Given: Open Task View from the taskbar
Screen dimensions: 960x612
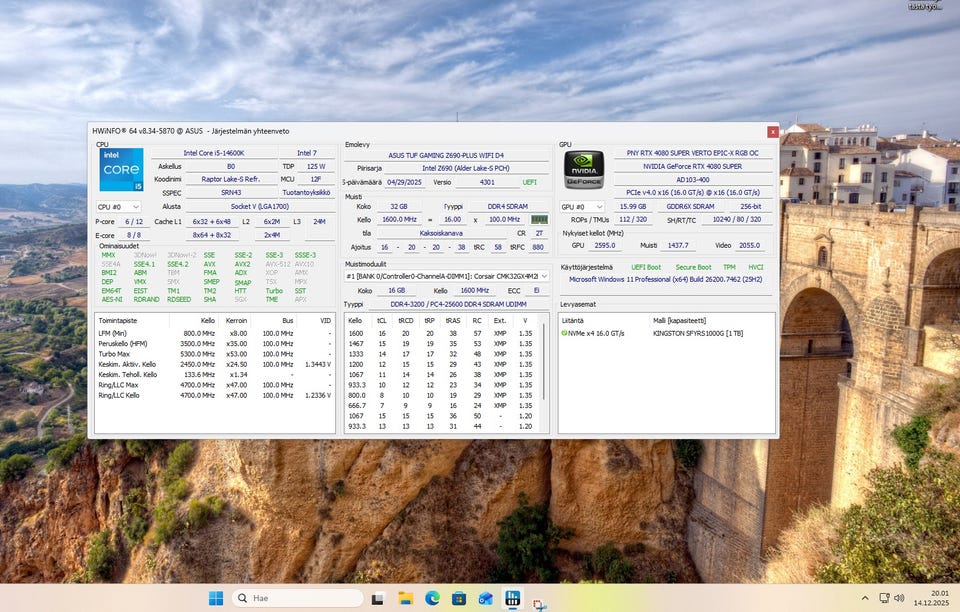Looking at the screenshot, I should click(378, 598).
